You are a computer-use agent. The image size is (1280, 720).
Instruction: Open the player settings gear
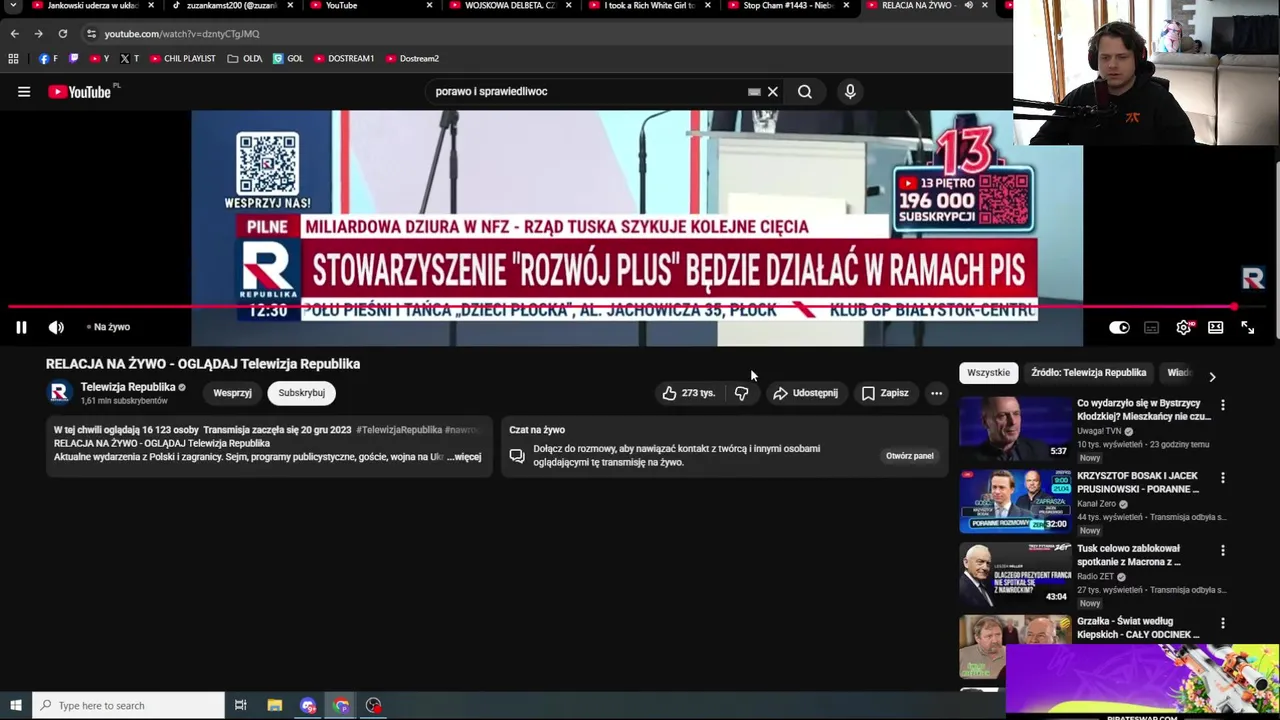coord(1184,327)
